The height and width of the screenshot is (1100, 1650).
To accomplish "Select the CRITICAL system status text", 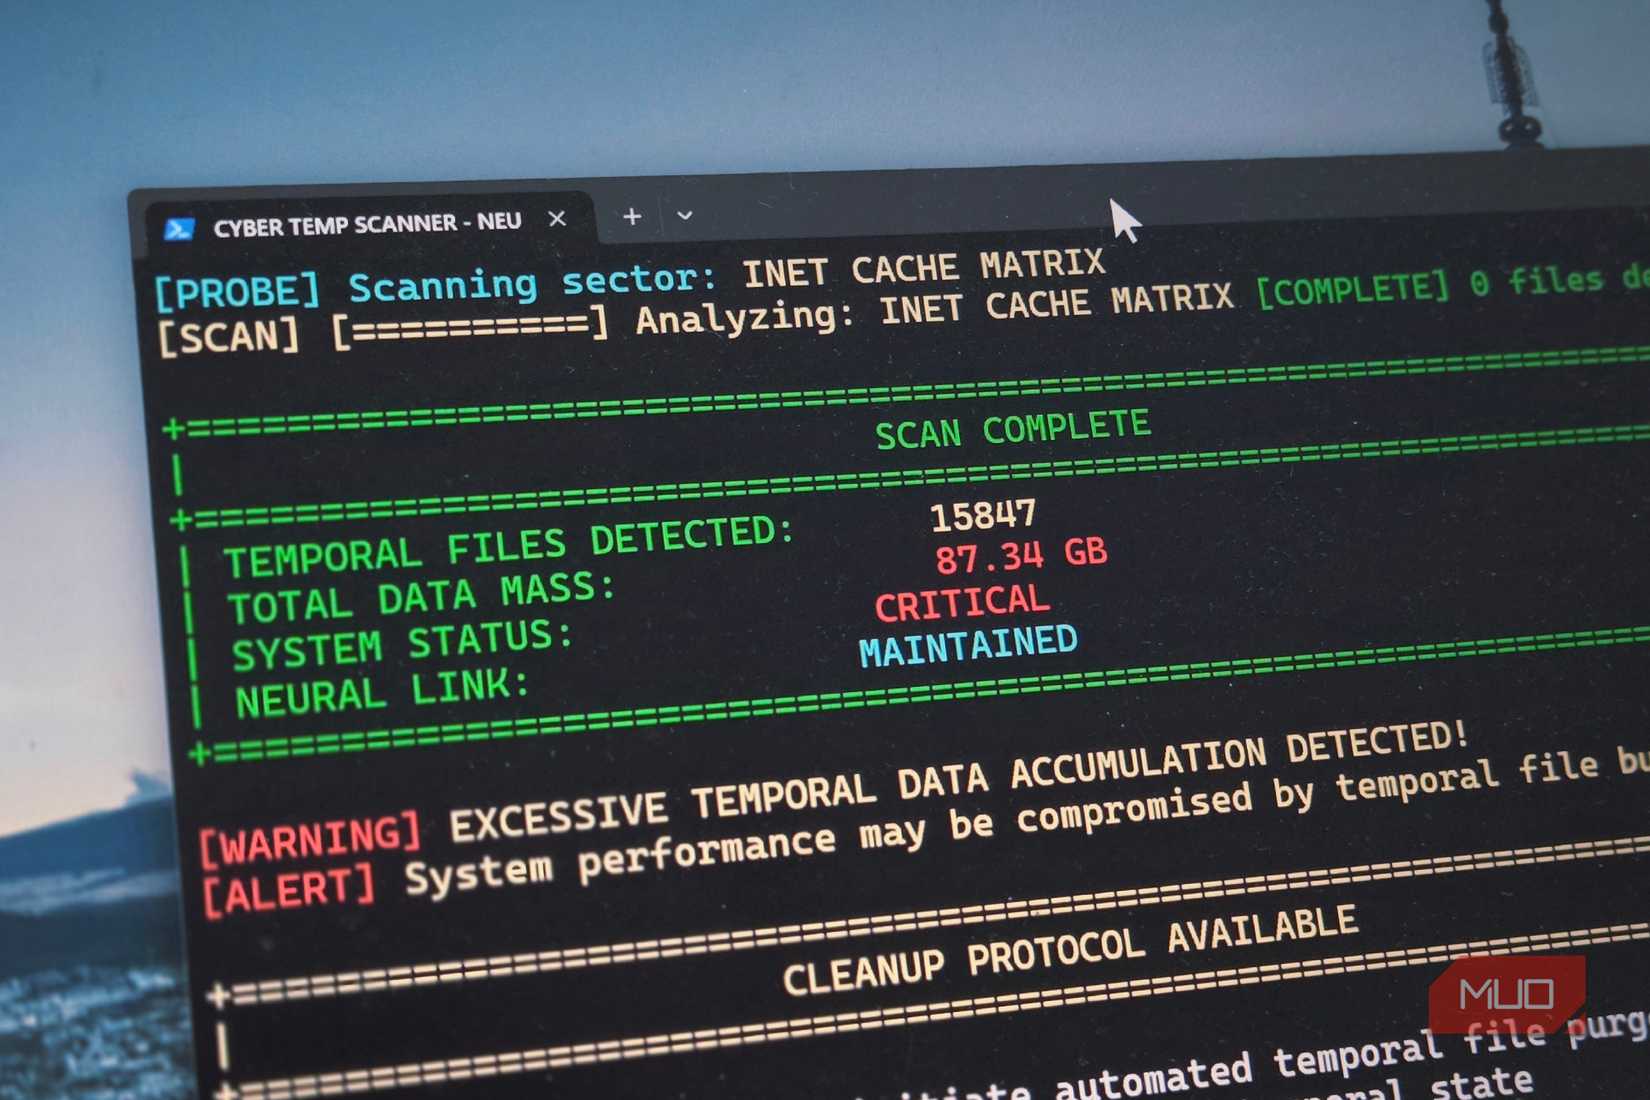I will click(x=962, y=599).
